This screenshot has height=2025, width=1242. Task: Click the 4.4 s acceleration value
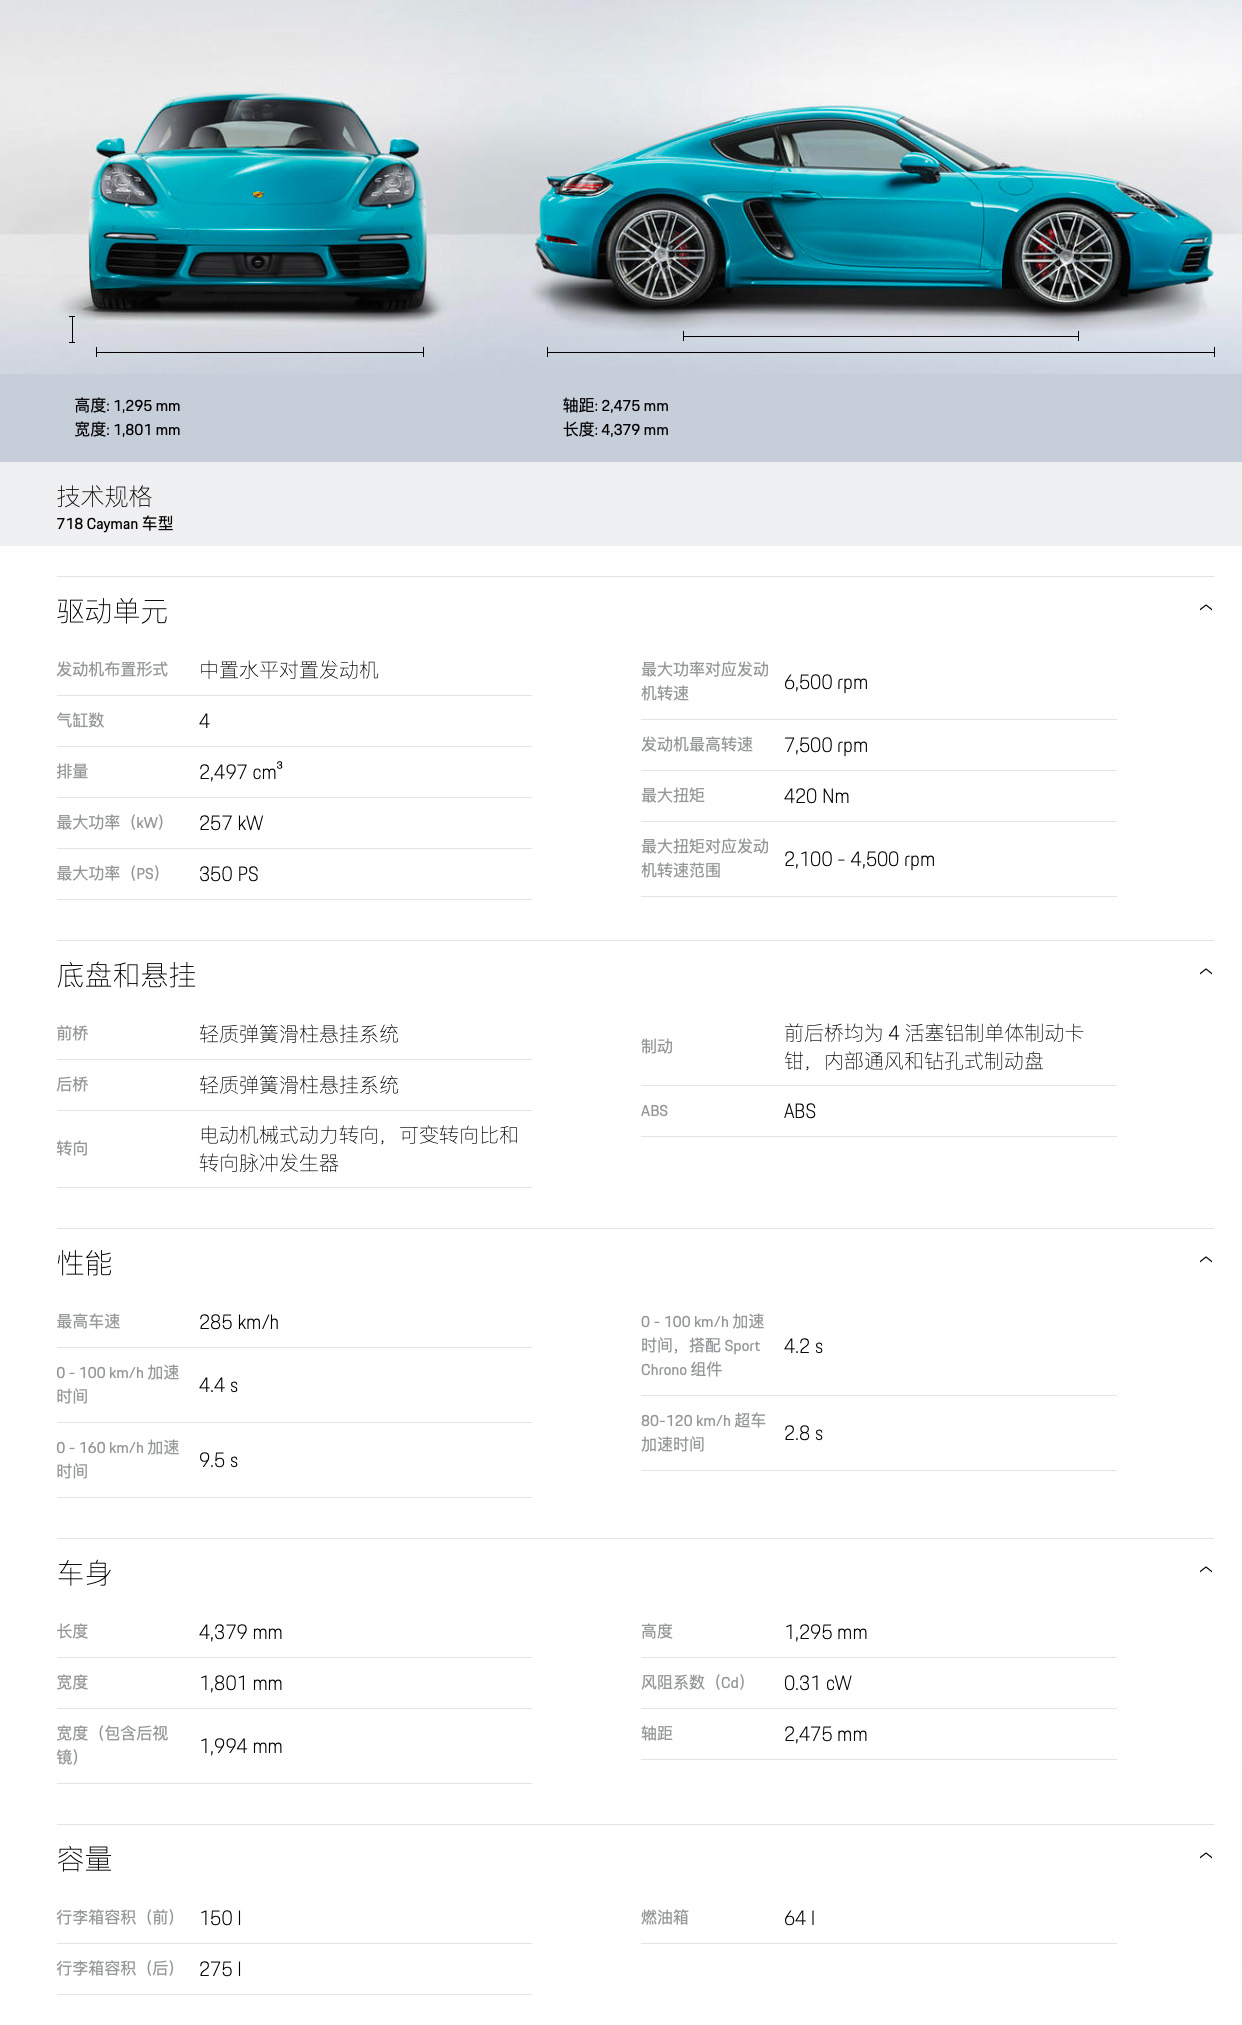[218, 1385]
